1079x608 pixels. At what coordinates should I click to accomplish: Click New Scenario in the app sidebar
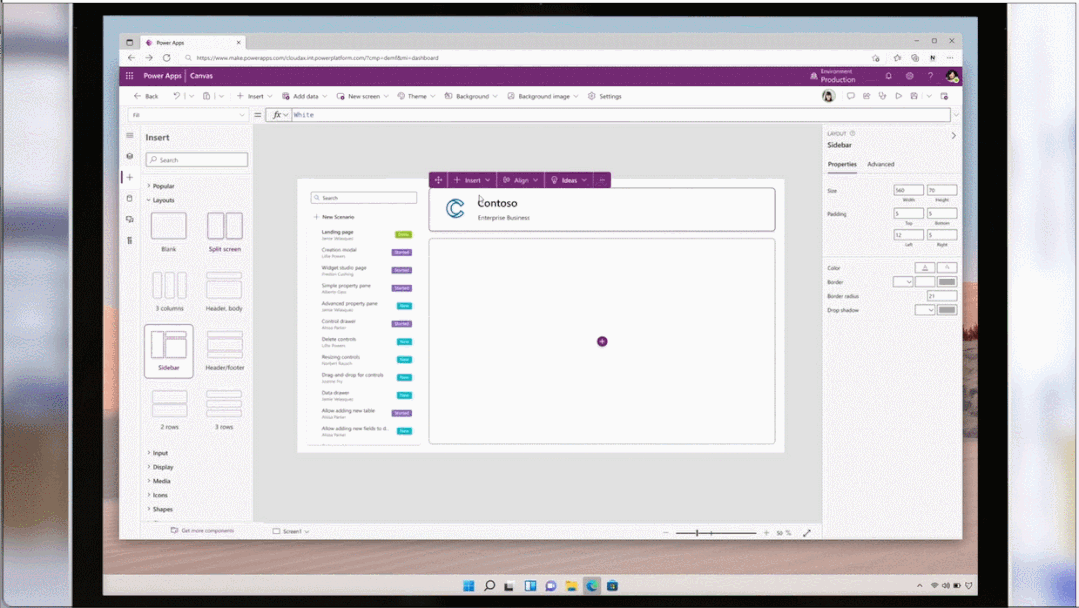(334, 217)
